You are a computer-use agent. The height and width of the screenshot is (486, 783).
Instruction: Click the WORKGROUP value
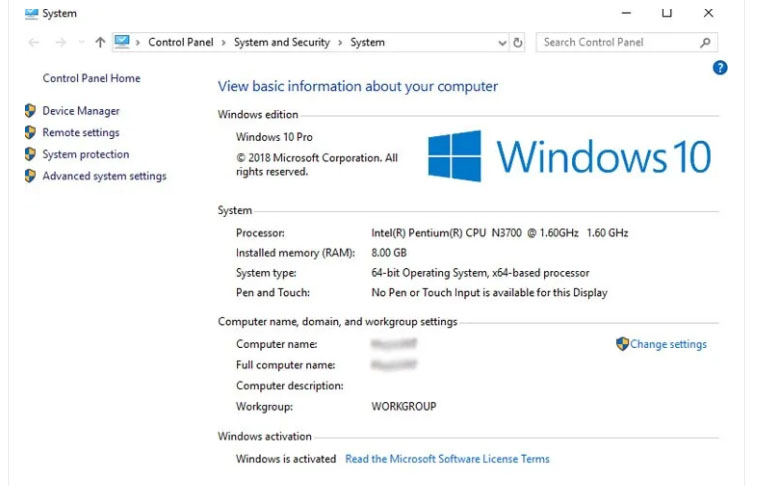[x=404, y=407]
